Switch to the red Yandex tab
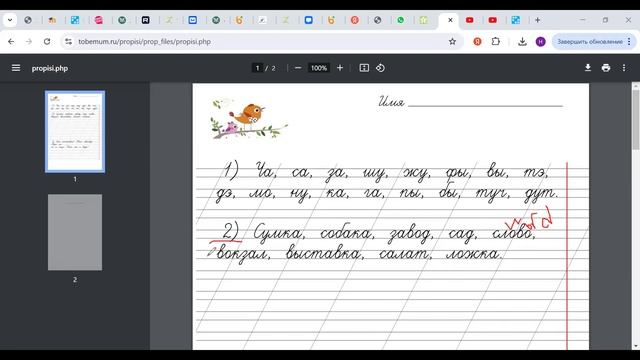This screenshot has width=640, height=360. [355, 20]
